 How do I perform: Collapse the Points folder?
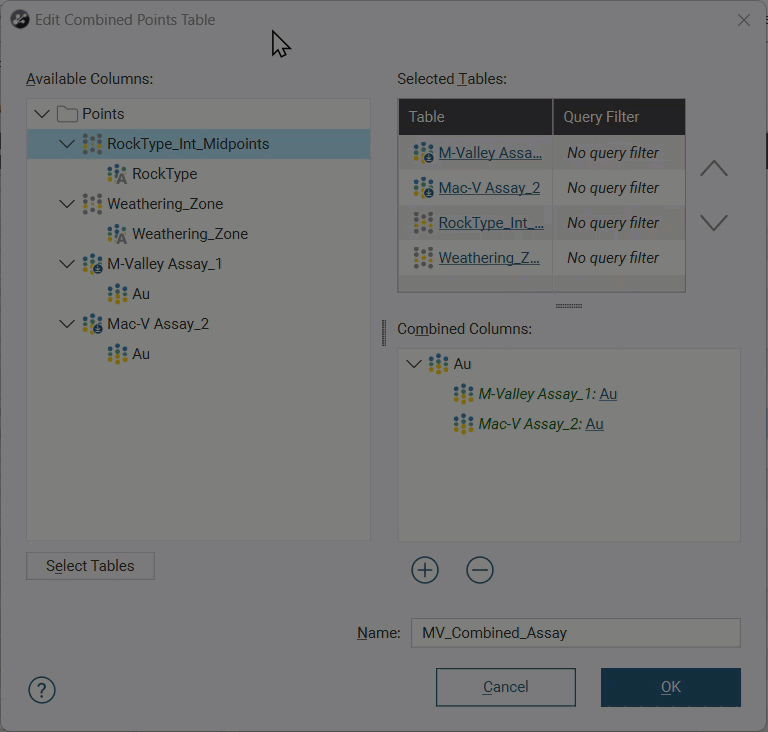click(x=41, y=114)
